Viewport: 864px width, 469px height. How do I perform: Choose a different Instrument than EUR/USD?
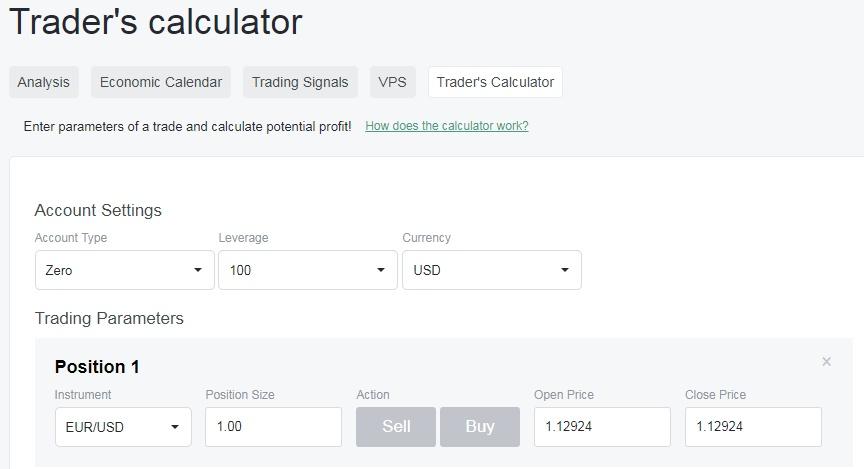coord(123,427)
